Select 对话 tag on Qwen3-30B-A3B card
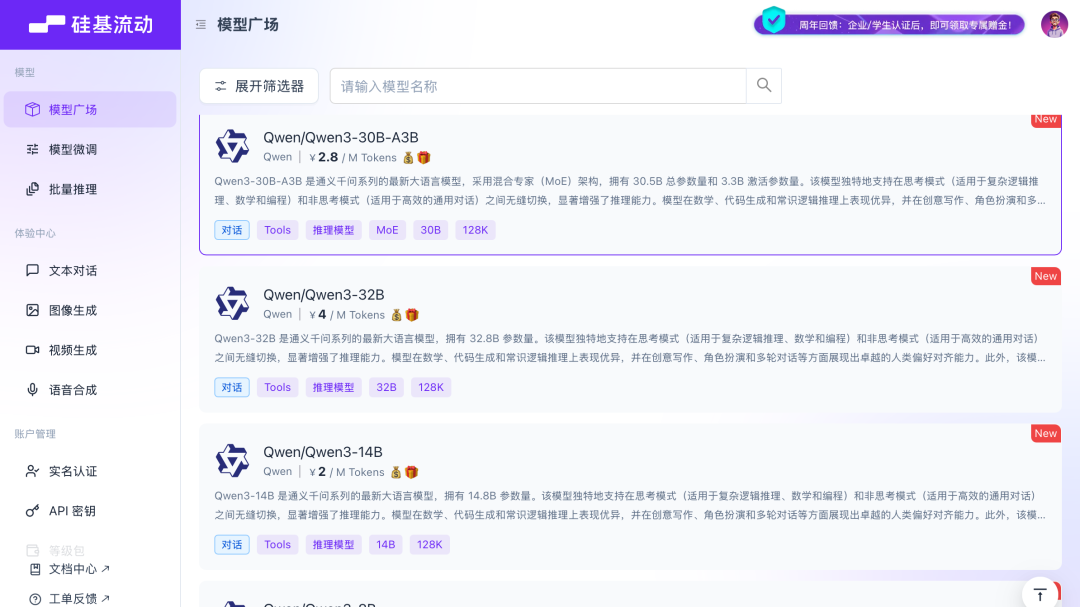The width and height of the screenshot is (1080, 607). (231, 230)
